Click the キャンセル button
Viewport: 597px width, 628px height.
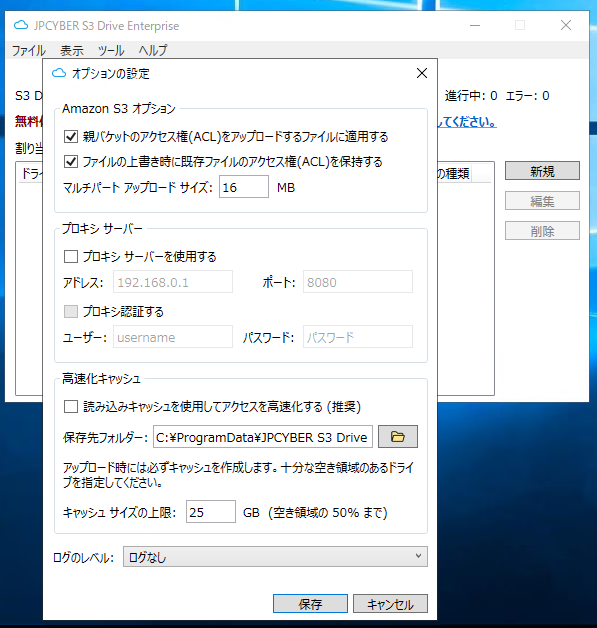tap(390, 604)
